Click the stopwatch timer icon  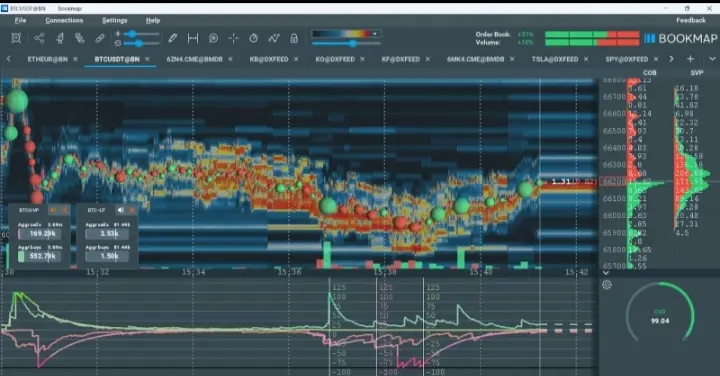pos(253,38)
